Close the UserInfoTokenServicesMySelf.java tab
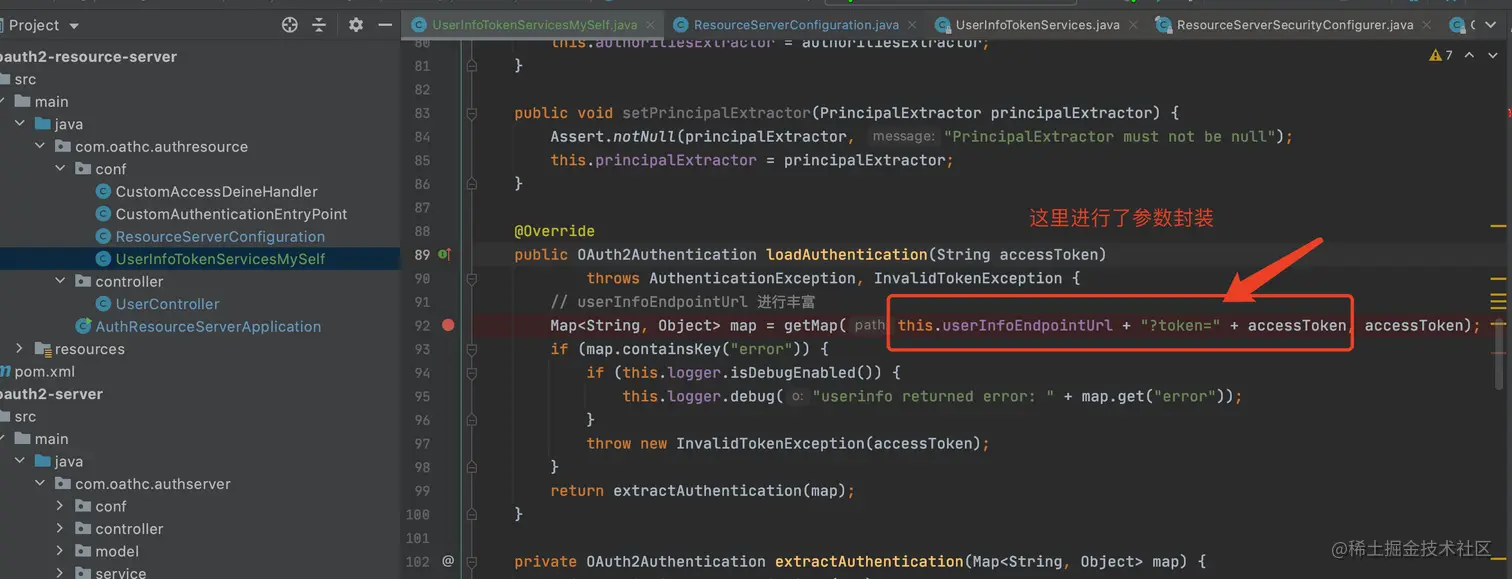1512x579 pixels. pos(652,25)
